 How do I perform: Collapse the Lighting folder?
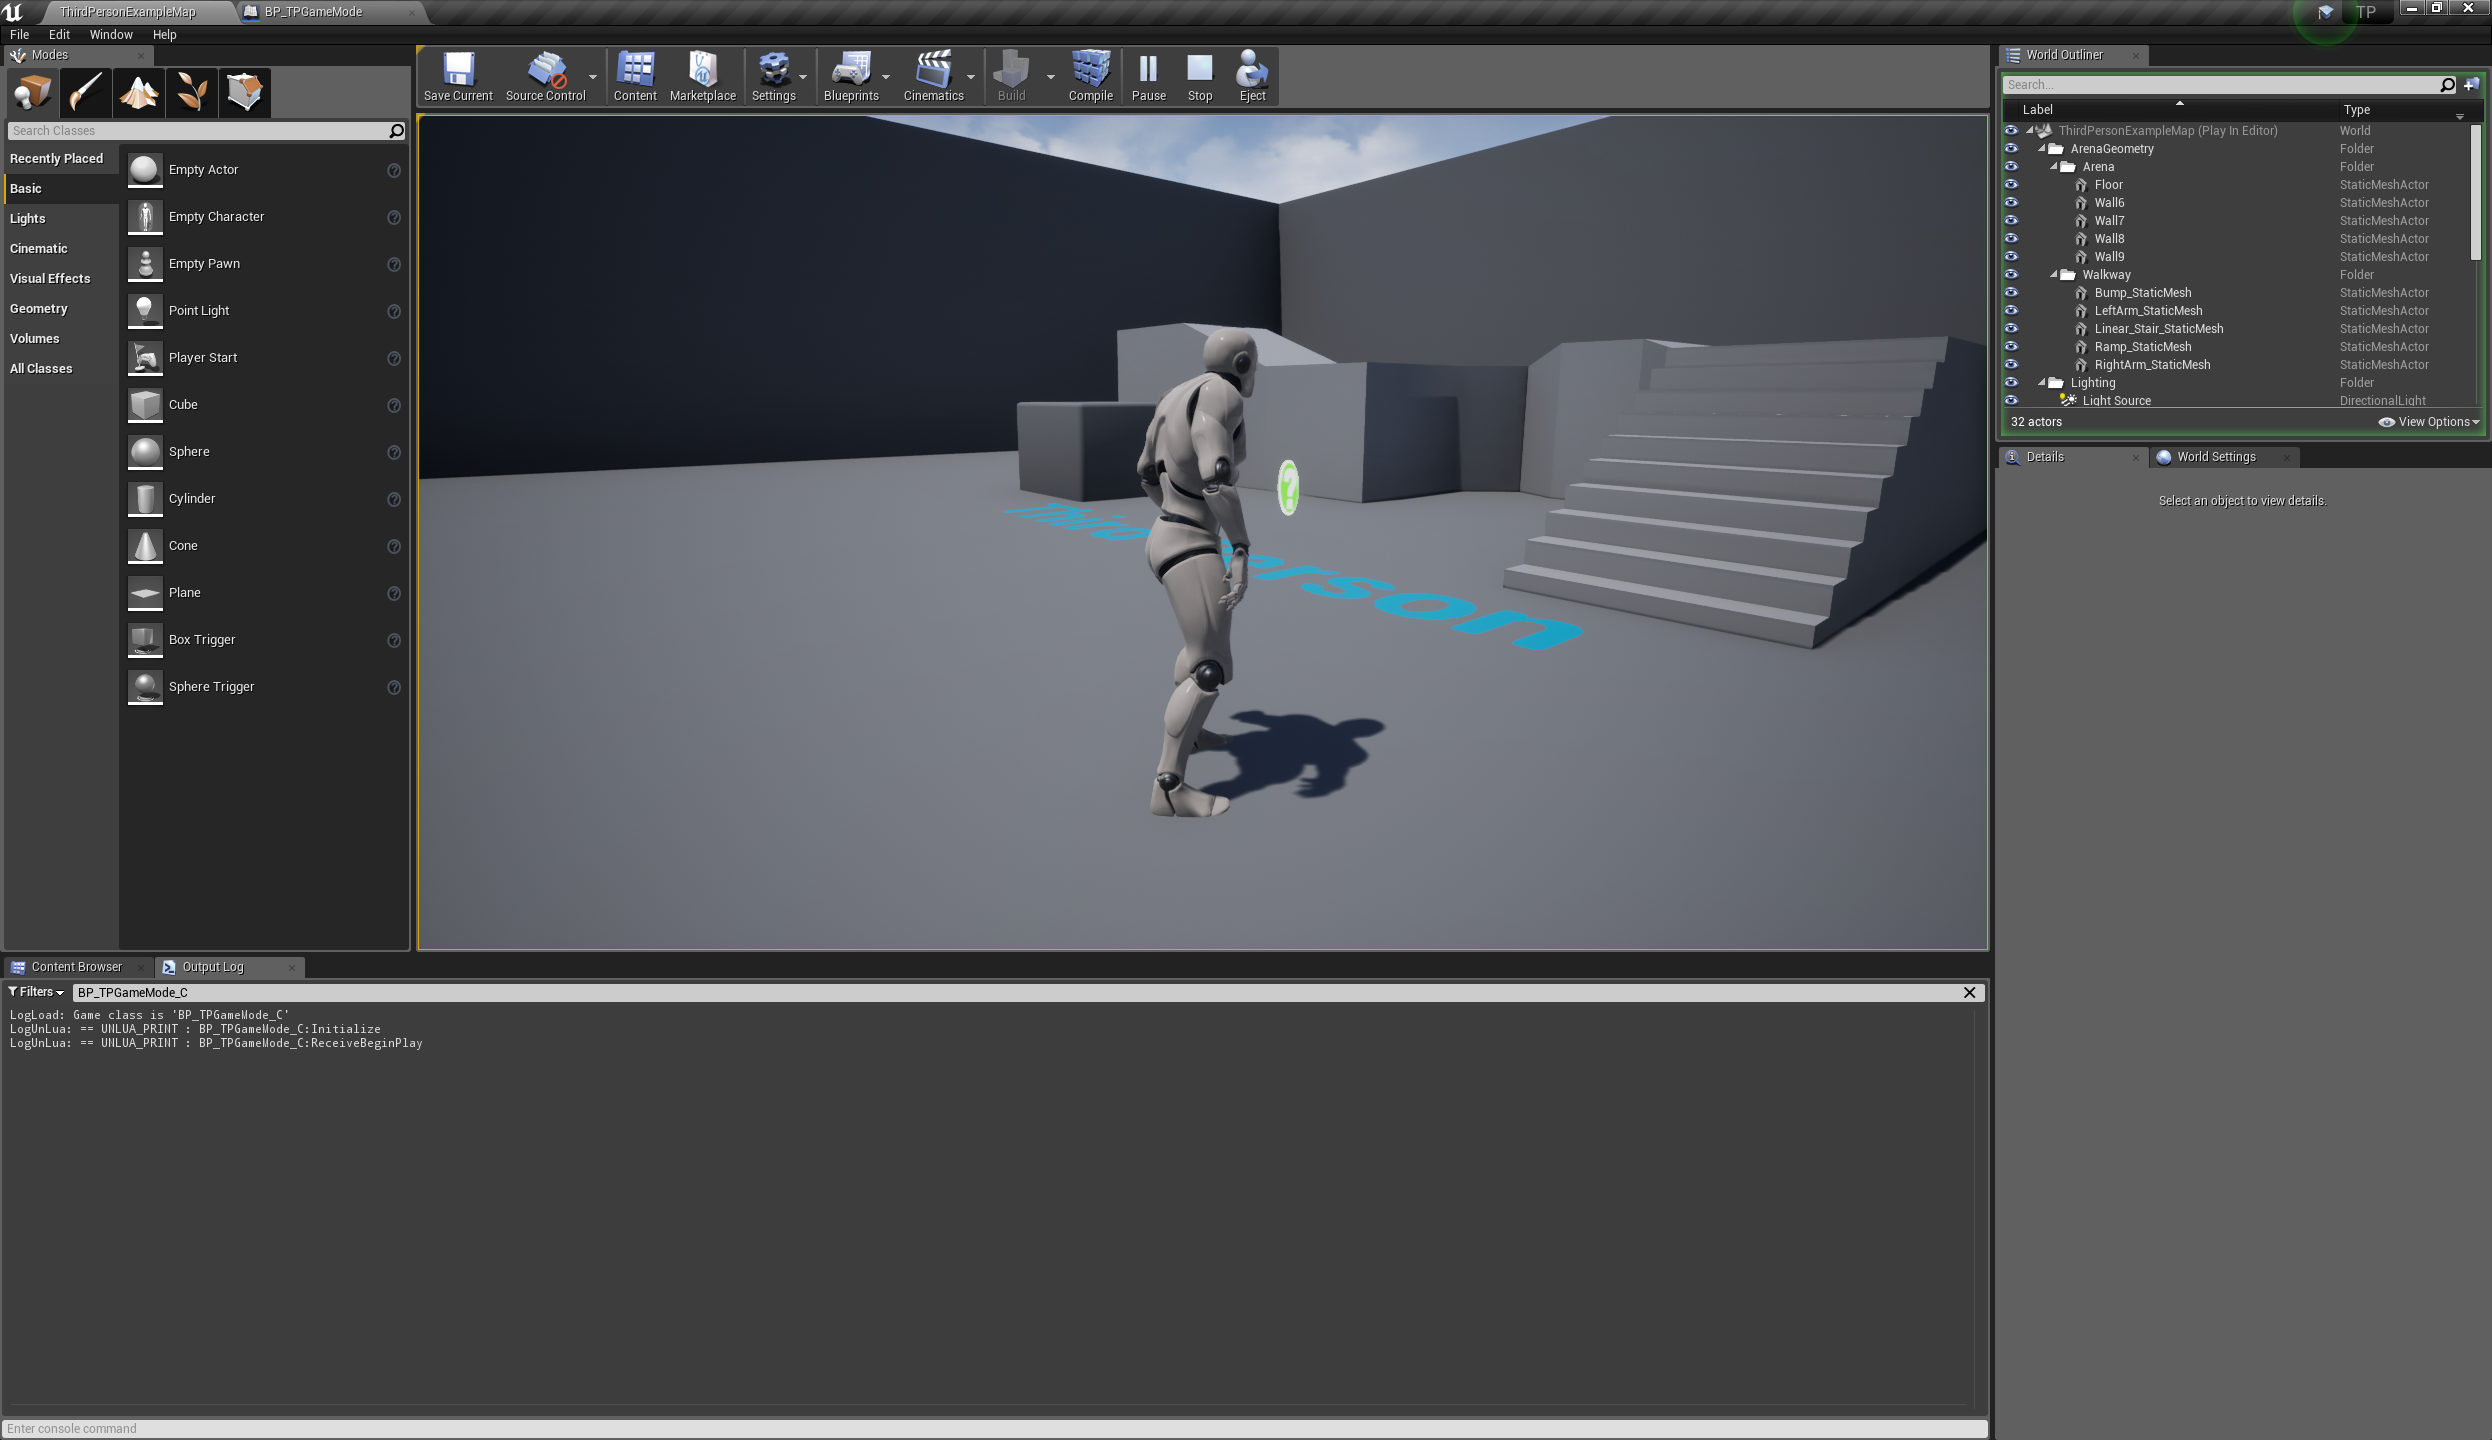2042,383
